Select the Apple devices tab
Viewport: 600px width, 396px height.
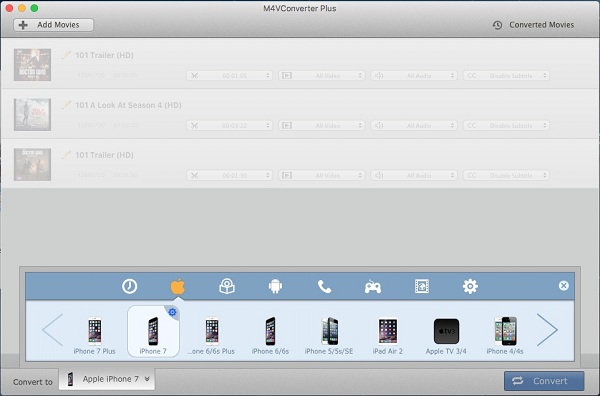178,286
